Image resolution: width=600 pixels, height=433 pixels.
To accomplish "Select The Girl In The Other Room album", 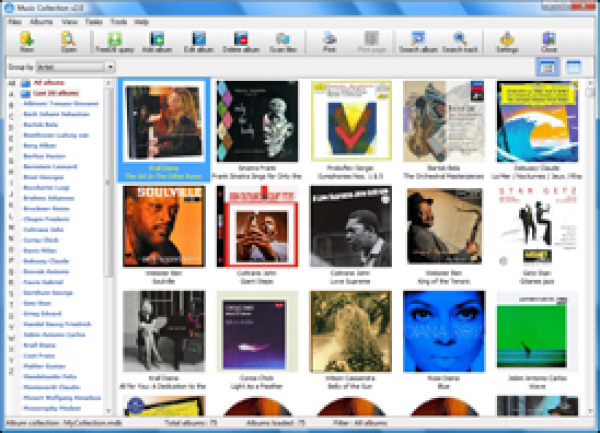I will pyautogui.click(x=163, y=130).
